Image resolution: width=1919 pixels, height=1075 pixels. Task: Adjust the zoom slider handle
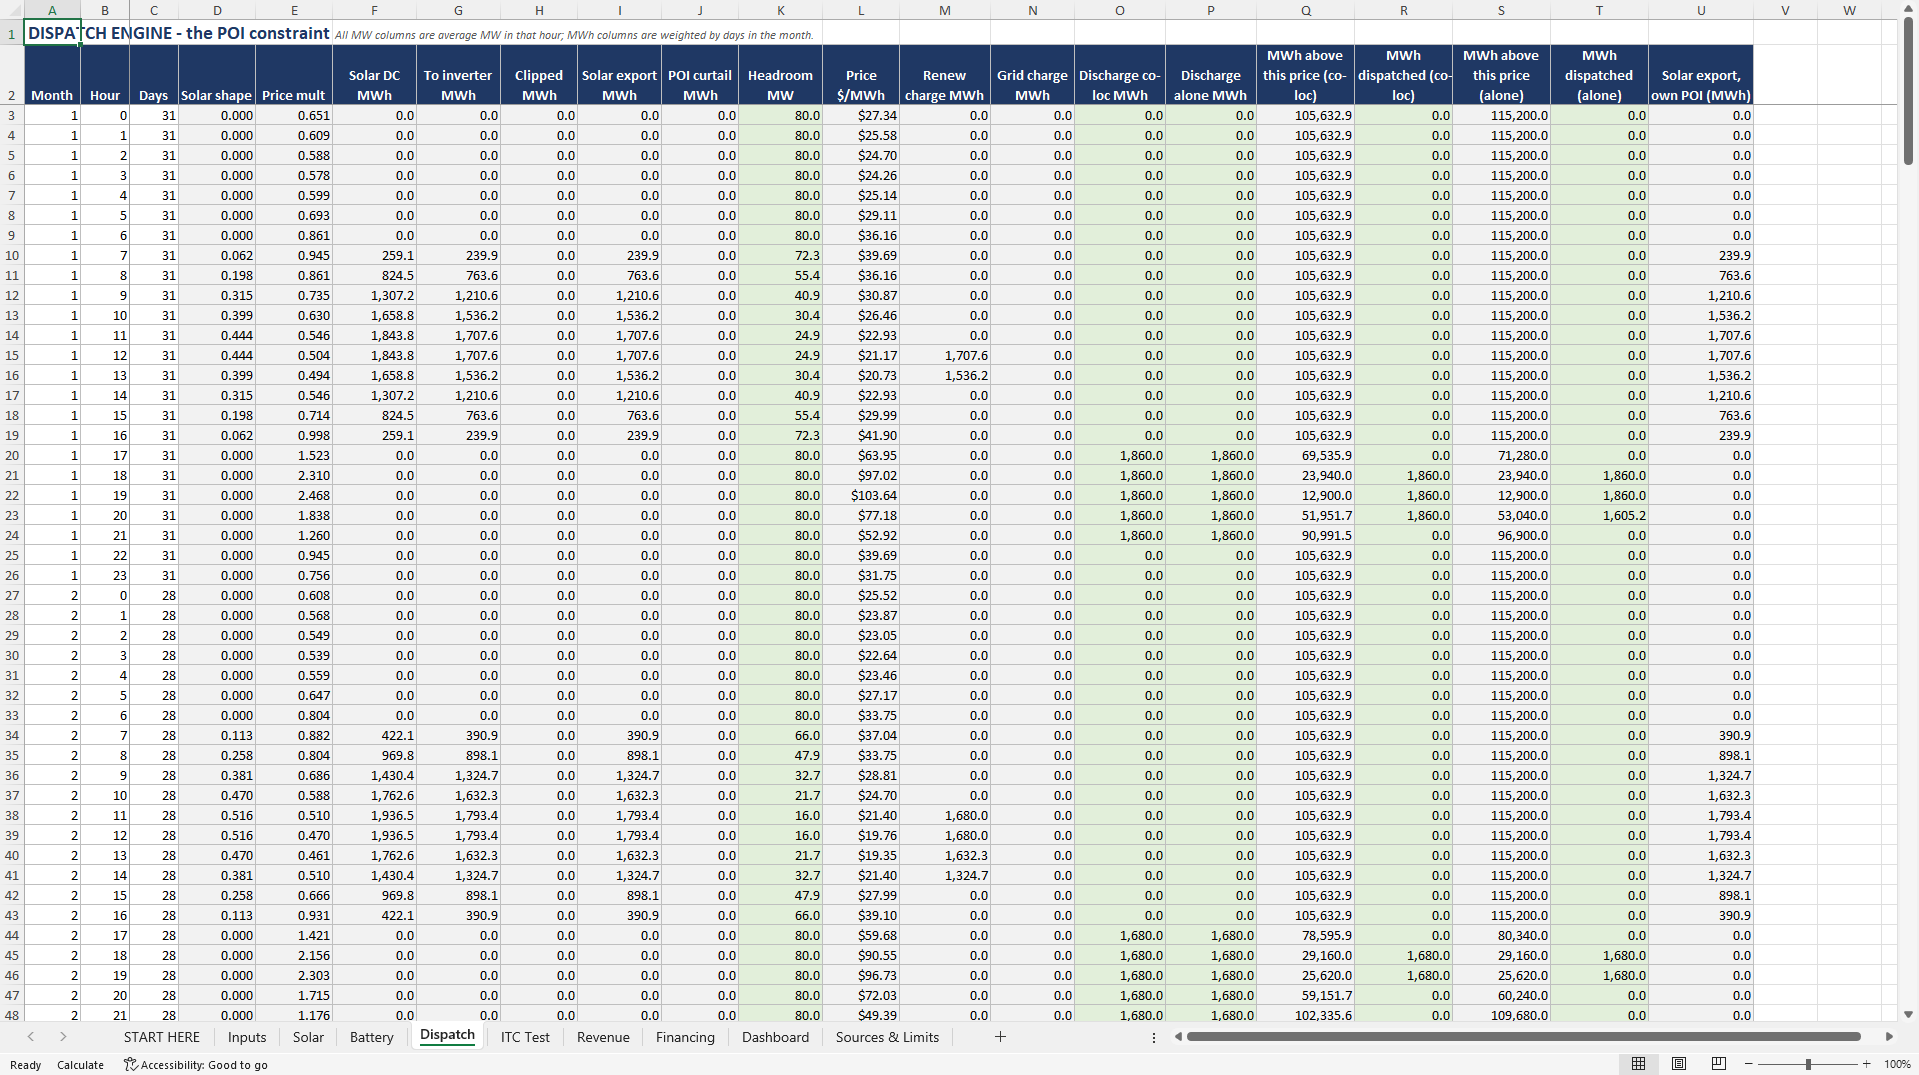pyautogui.click(x=1808, y=1064)
